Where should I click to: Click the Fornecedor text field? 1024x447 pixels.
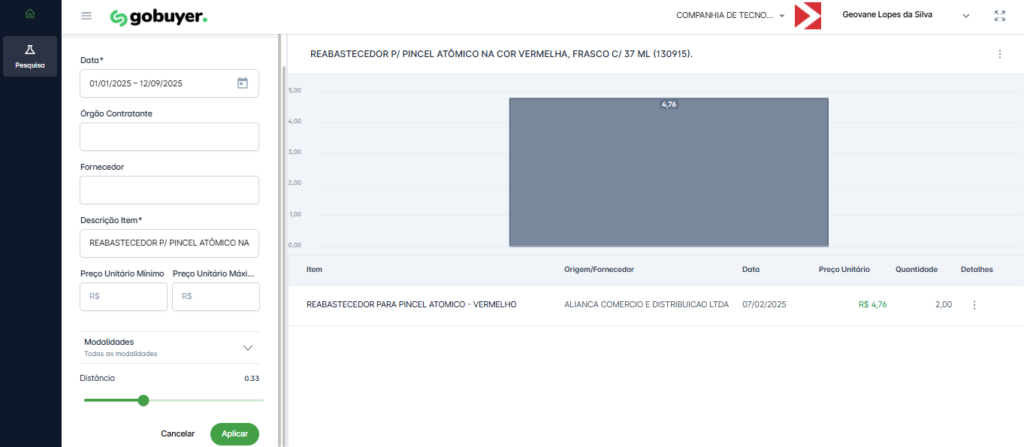[x=169, y=190]
